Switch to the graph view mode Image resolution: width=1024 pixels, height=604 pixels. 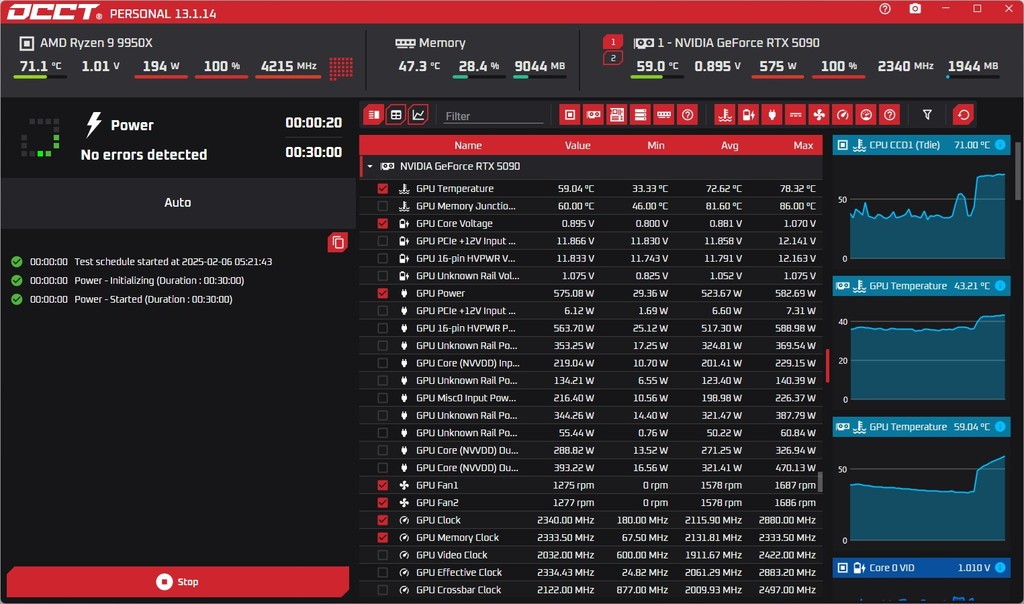pos(418,115)
